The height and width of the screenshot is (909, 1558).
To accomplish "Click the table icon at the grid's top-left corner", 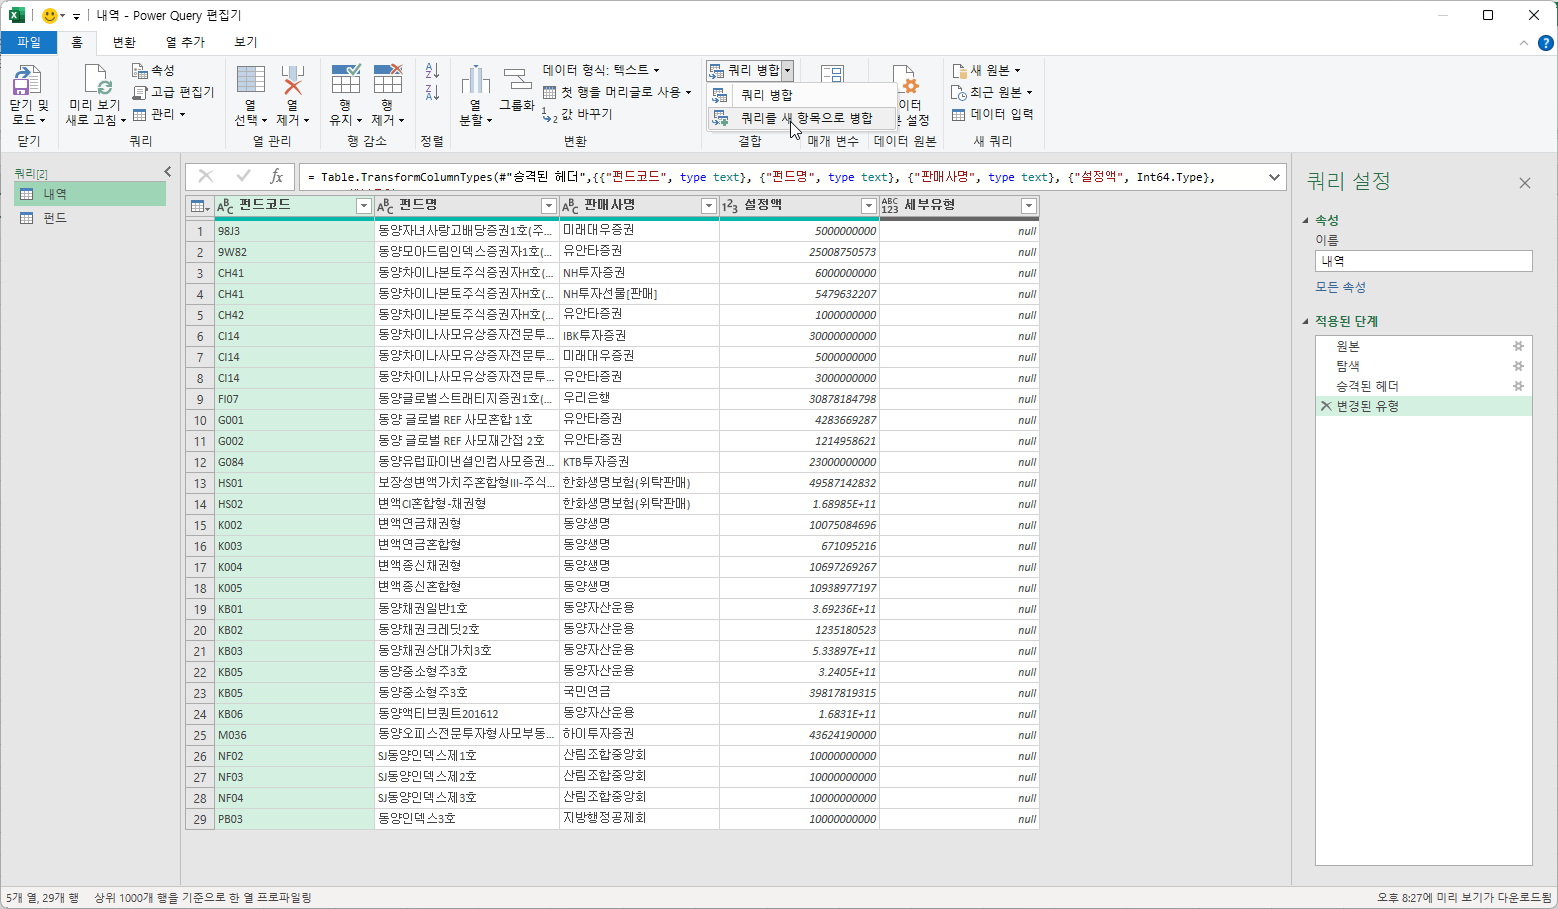I will pyautogui.click(x=199, y=206).
